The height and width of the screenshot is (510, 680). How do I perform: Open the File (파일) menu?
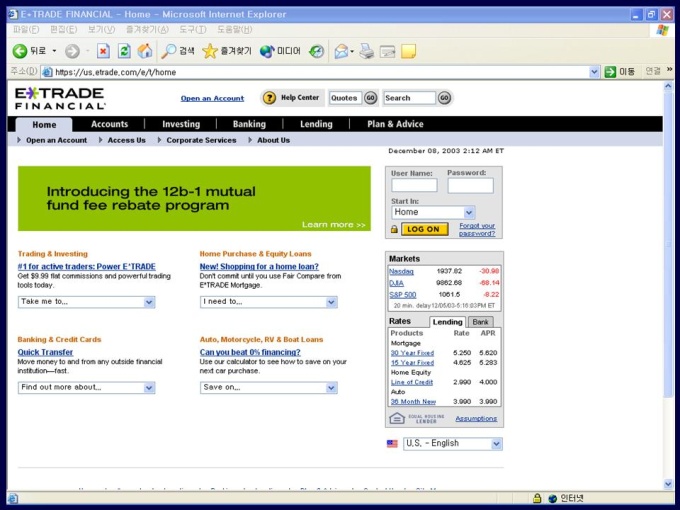[26, 29]
